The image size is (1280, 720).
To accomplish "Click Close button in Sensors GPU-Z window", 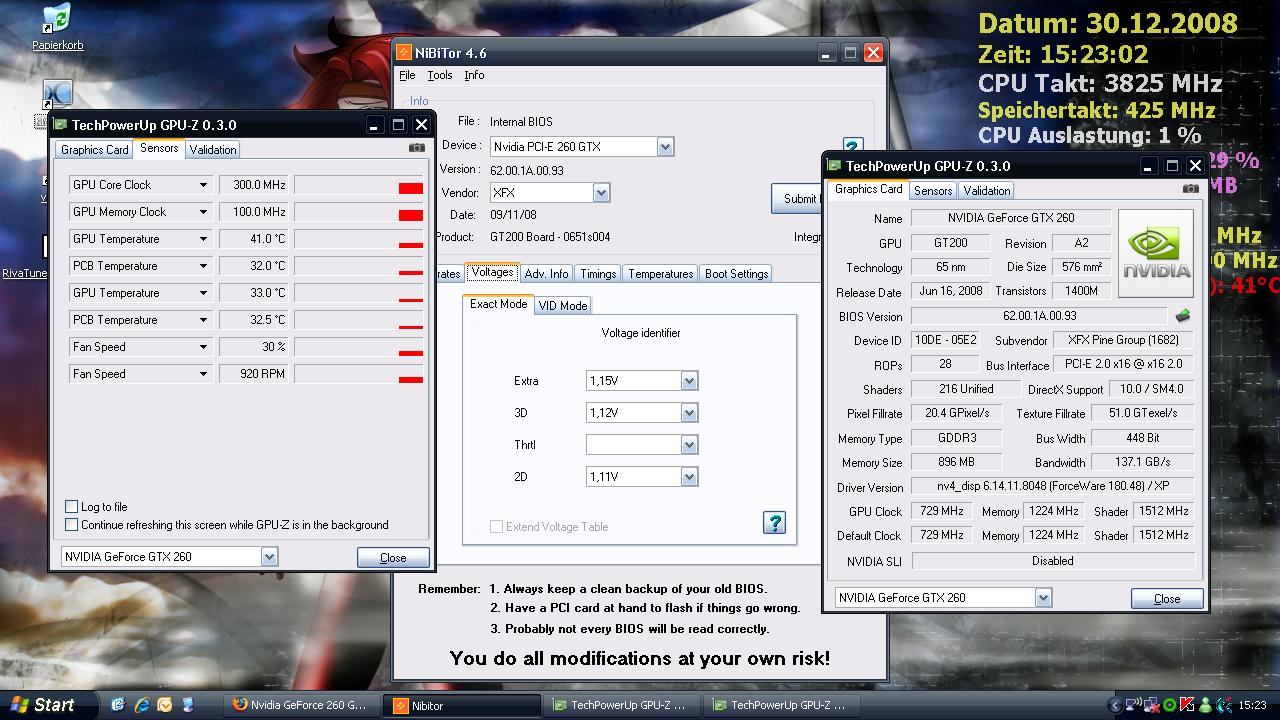I will point(393,558).
